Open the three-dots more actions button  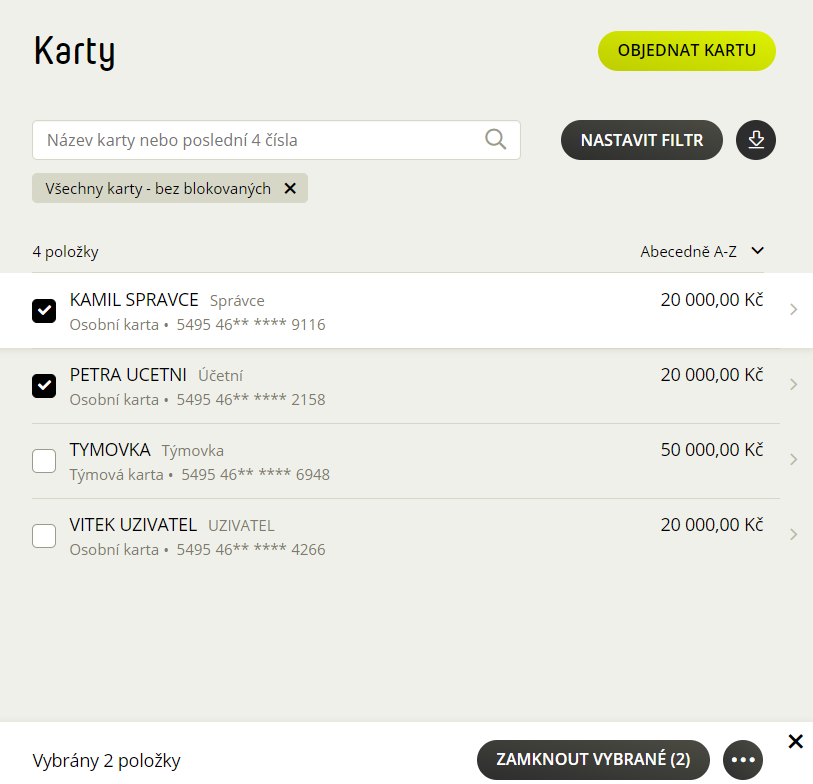[742, 760]
